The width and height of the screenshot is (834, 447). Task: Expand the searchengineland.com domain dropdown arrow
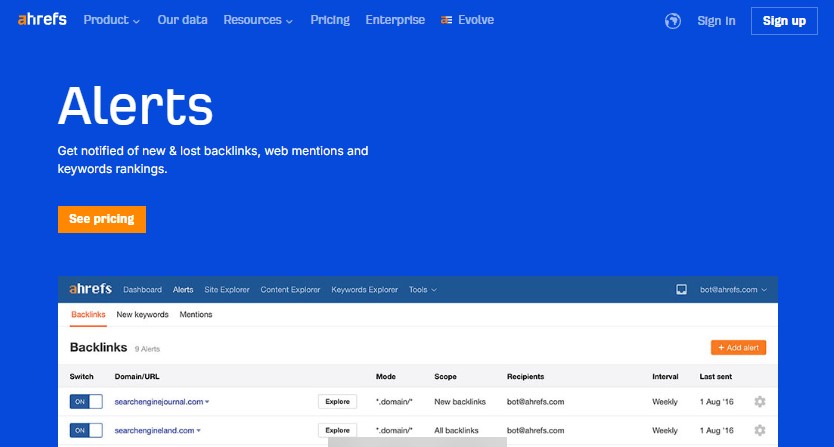[198, 431]
